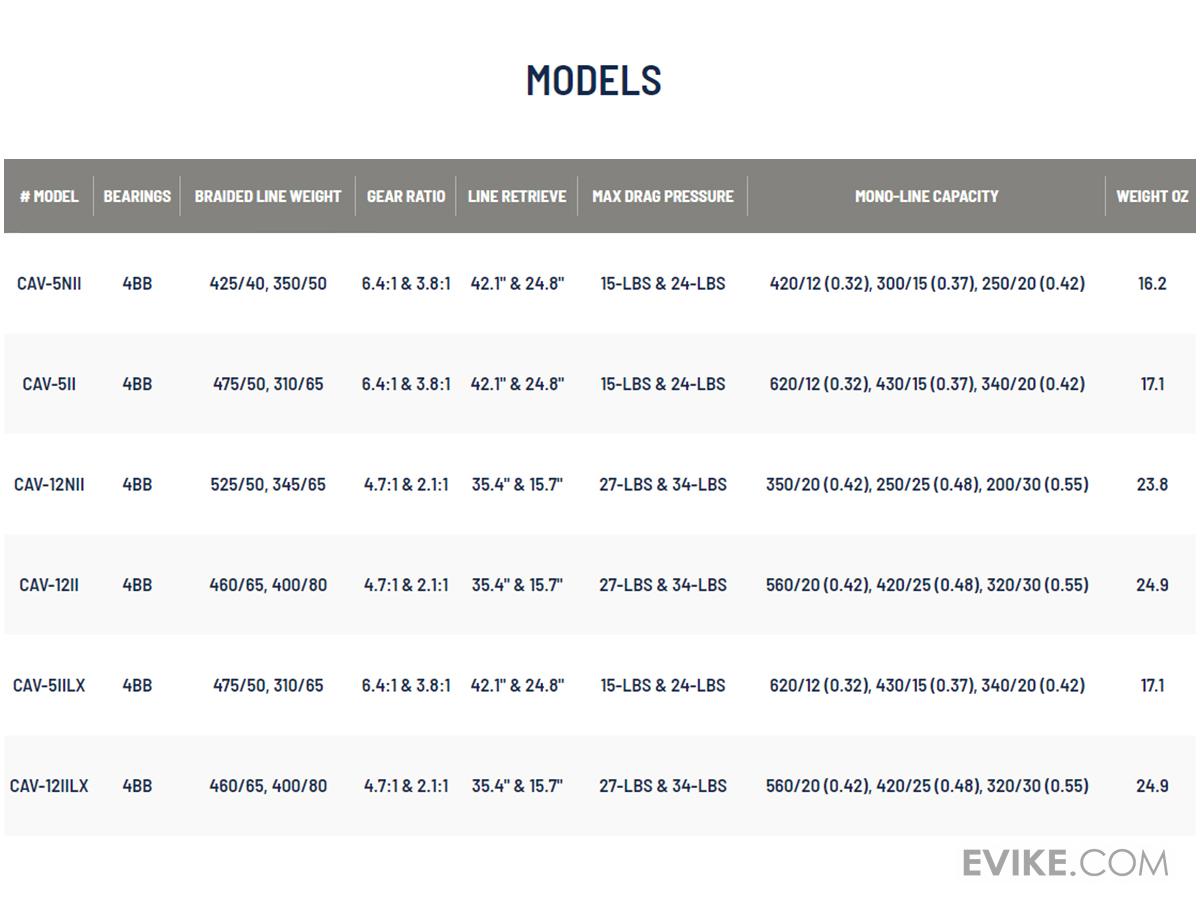The image size is (1200, 900).
Task: Select the 23.8 weight value
Action: click(x=1152, y=484)
